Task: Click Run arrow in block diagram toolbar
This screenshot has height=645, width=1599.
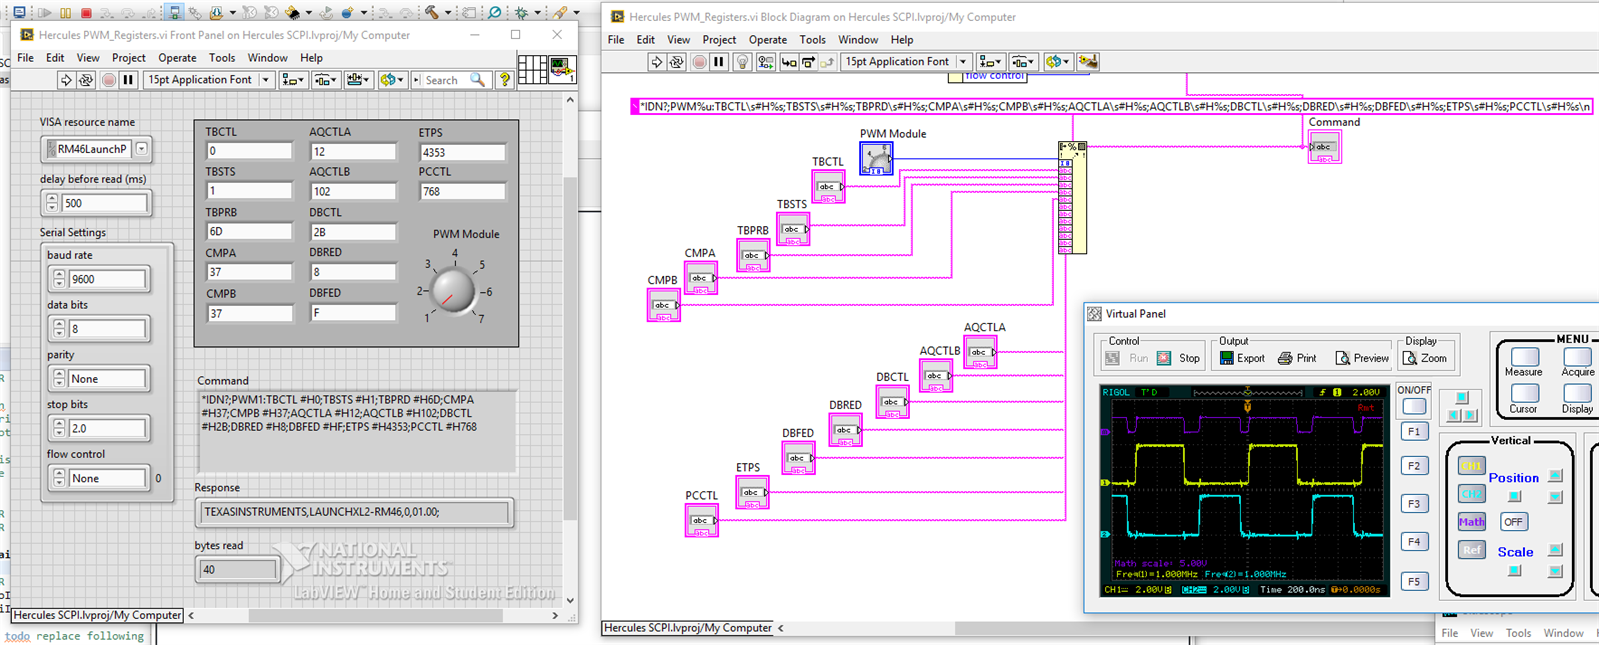Action: 657,62
